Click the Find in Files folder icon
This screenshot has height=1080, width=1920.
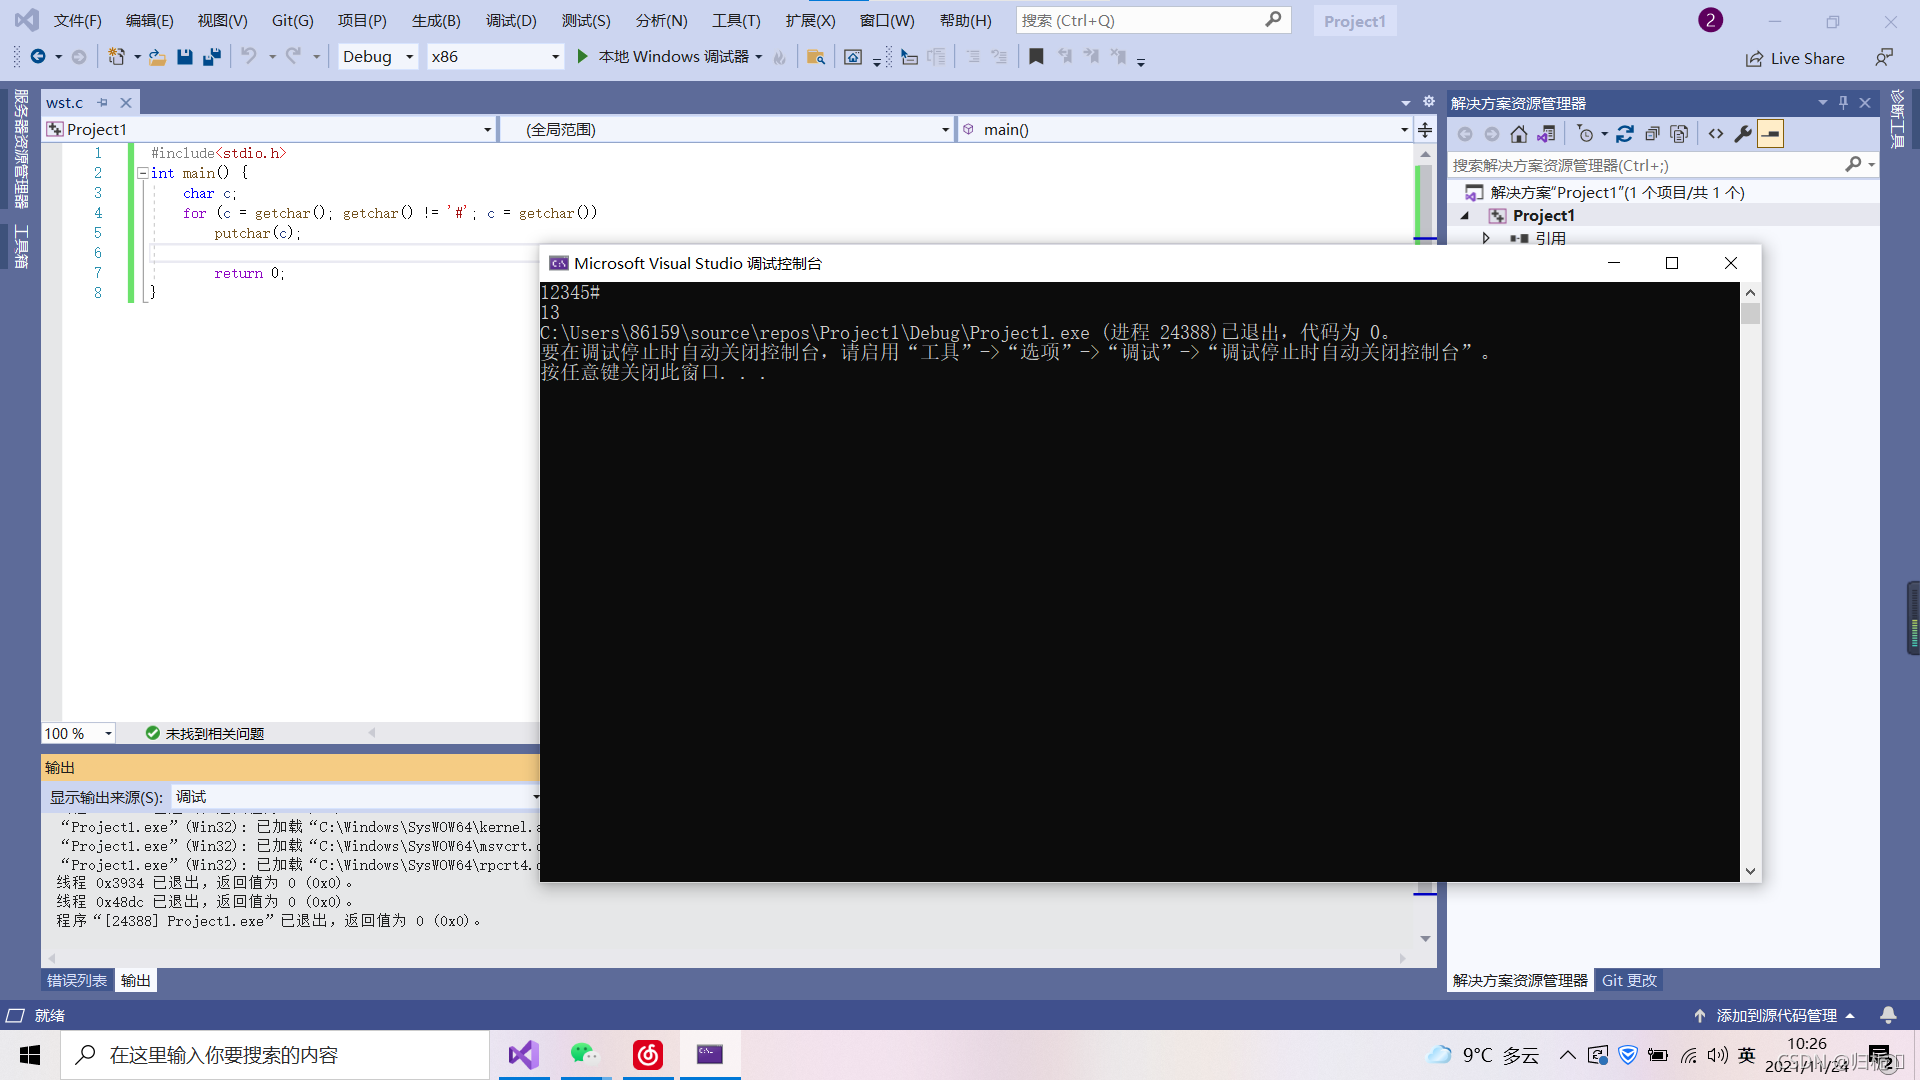pyautogui.click(x=816, y=57)
